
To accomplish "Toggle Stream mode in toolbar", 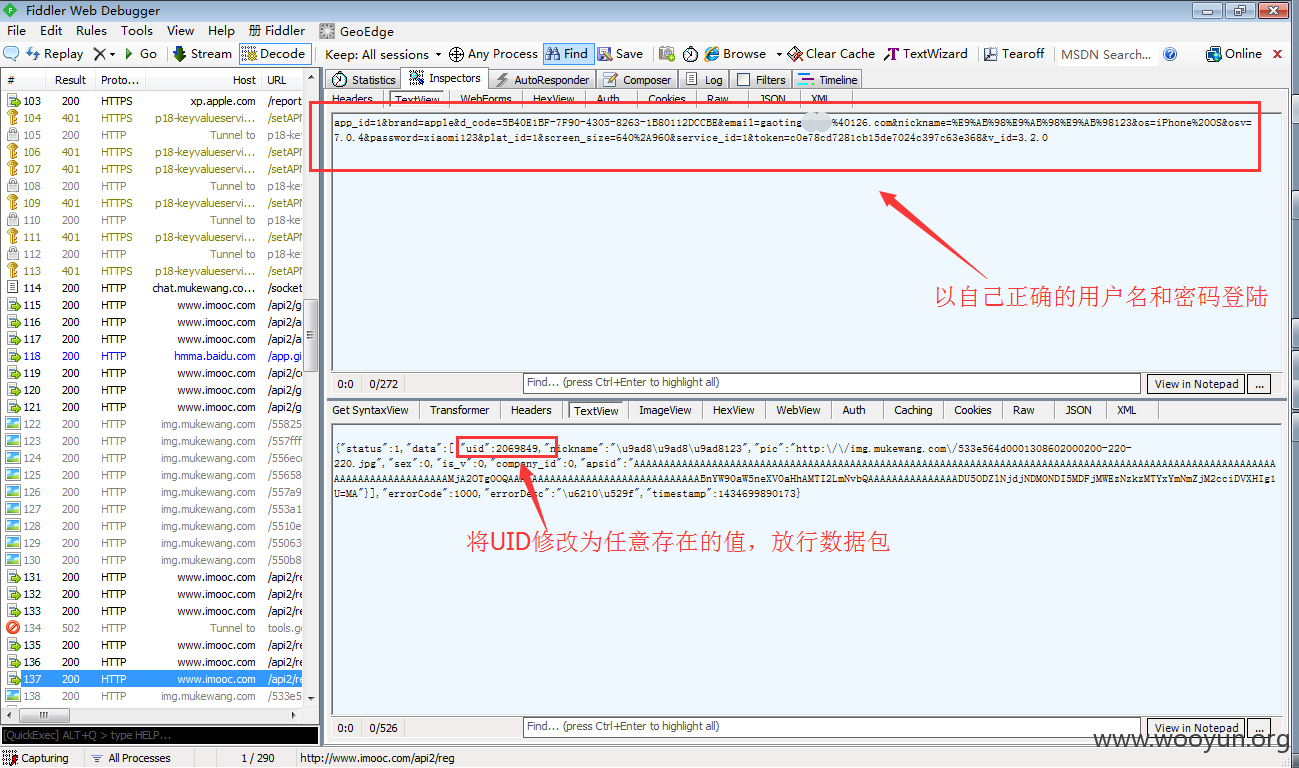I will click(x=202, y=54).
